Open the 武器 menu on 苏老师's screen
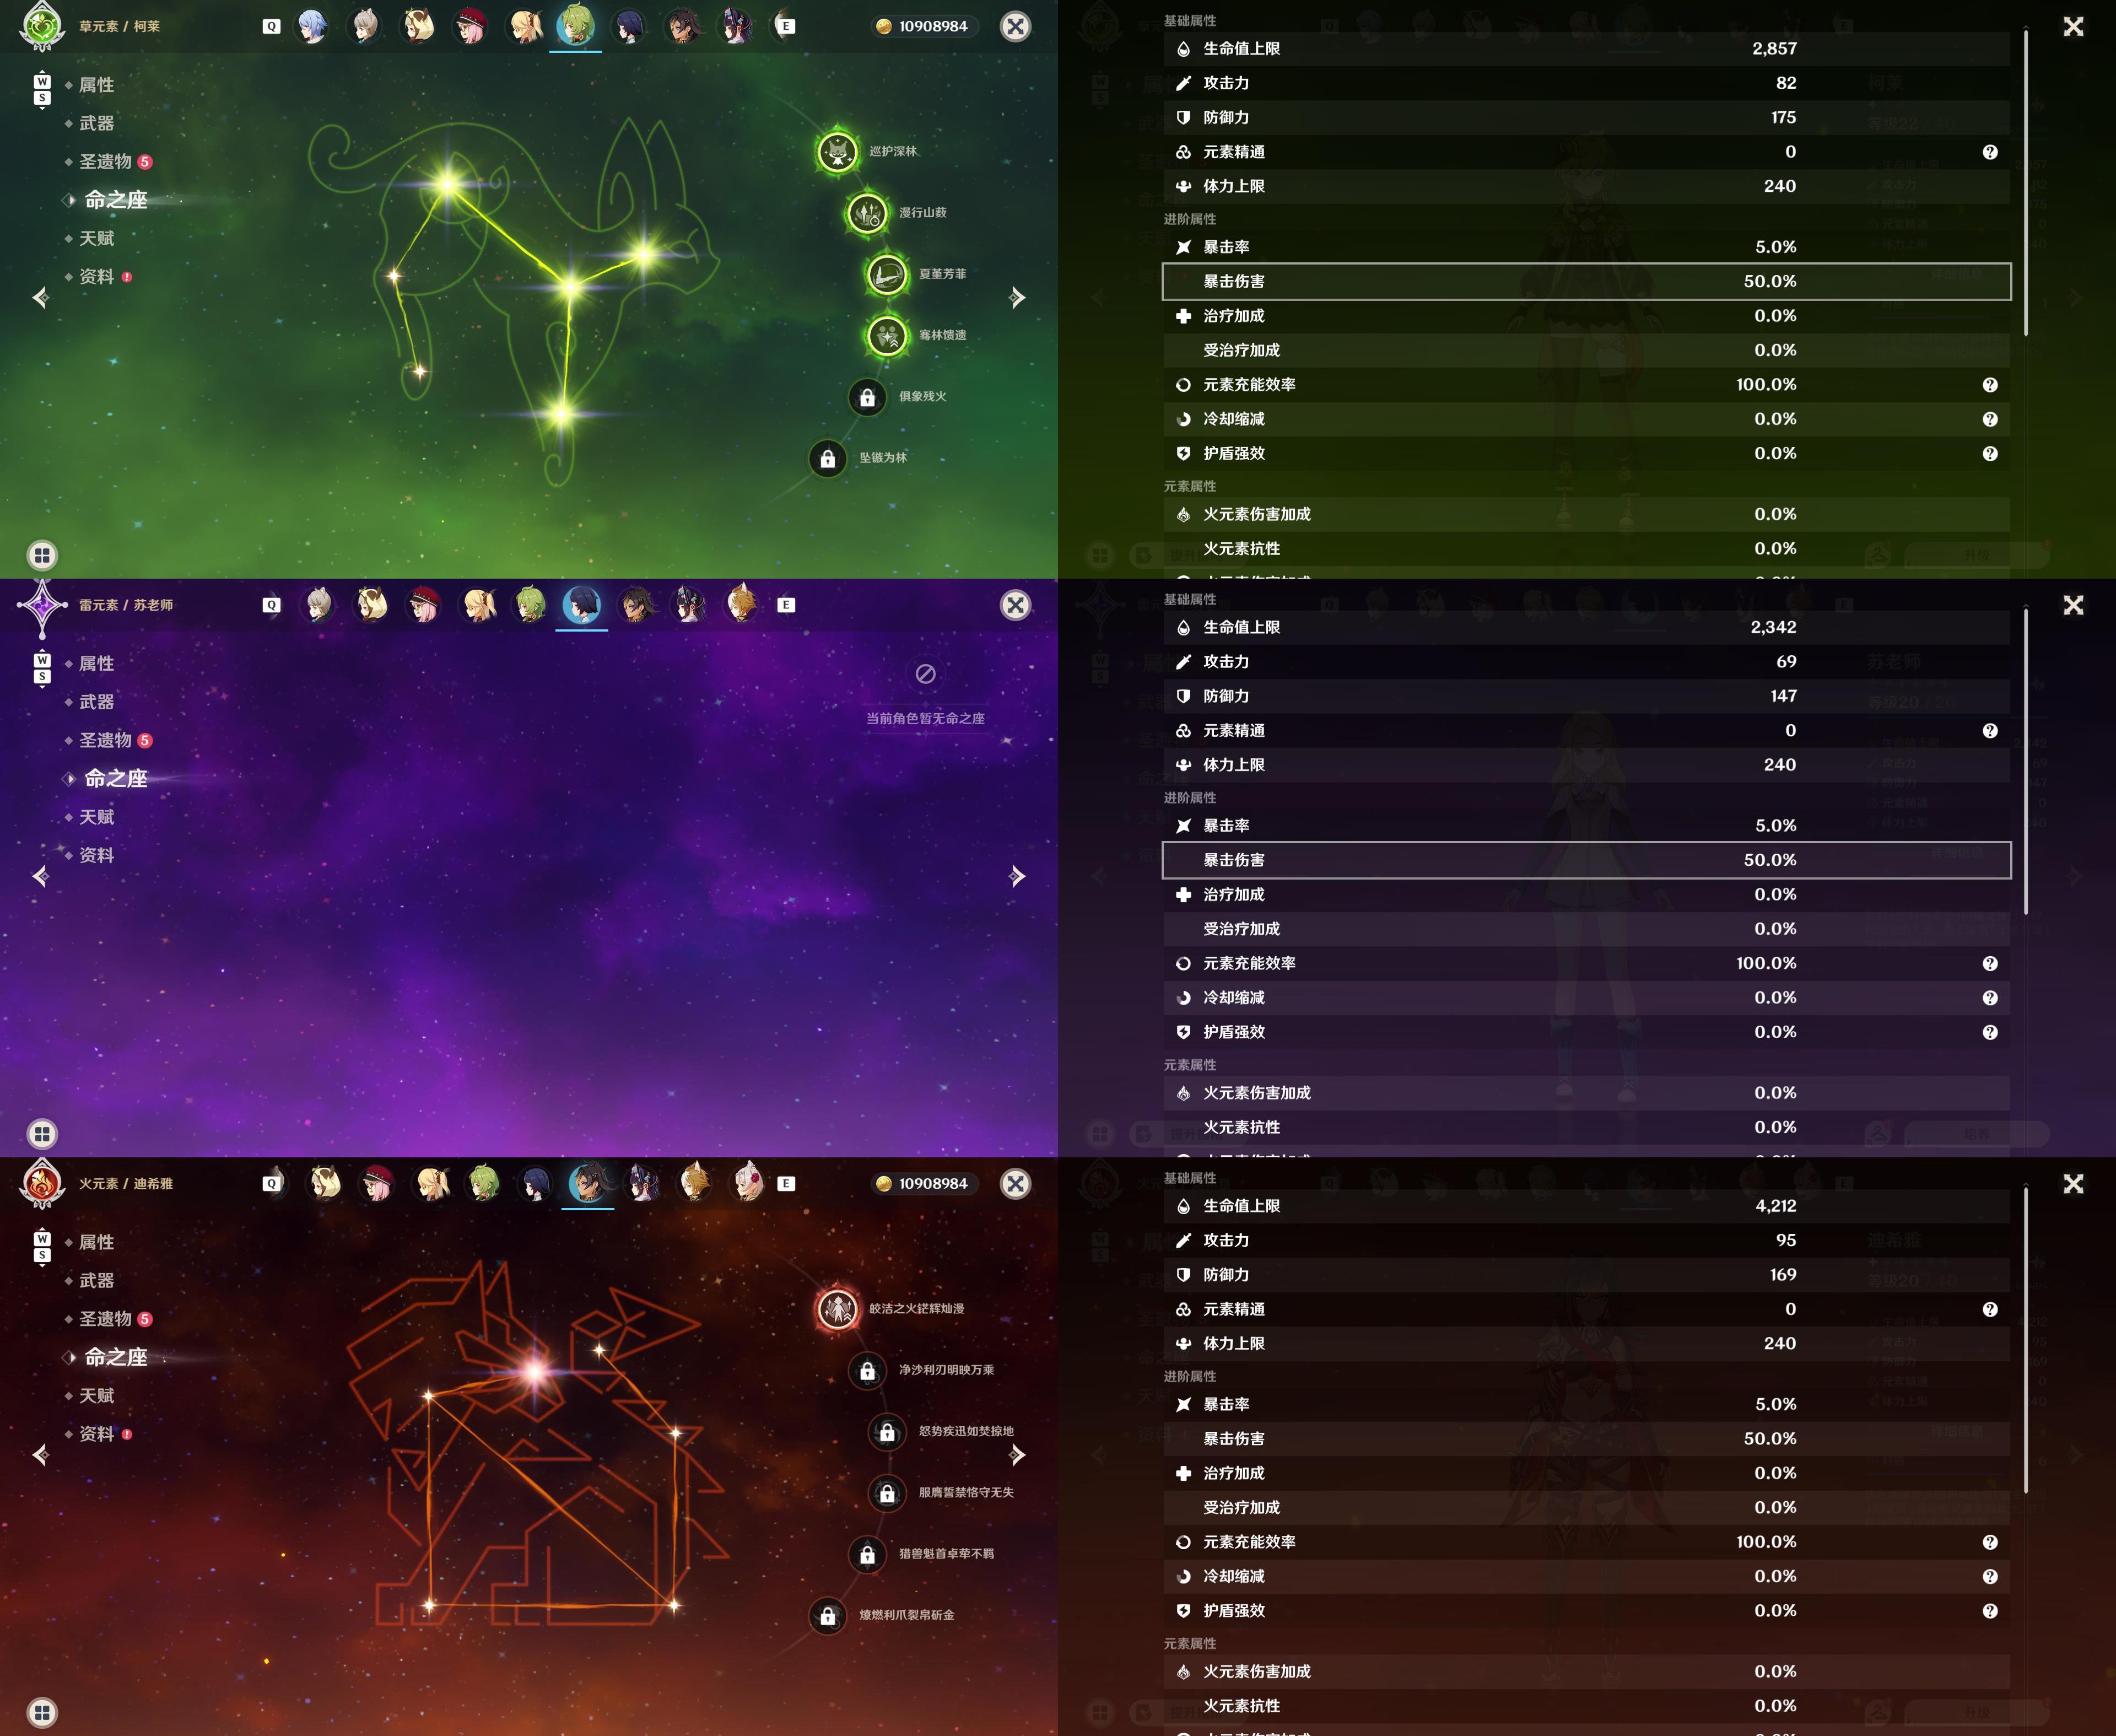Screen dimensions: 2116x1736 tap(96, 702)
